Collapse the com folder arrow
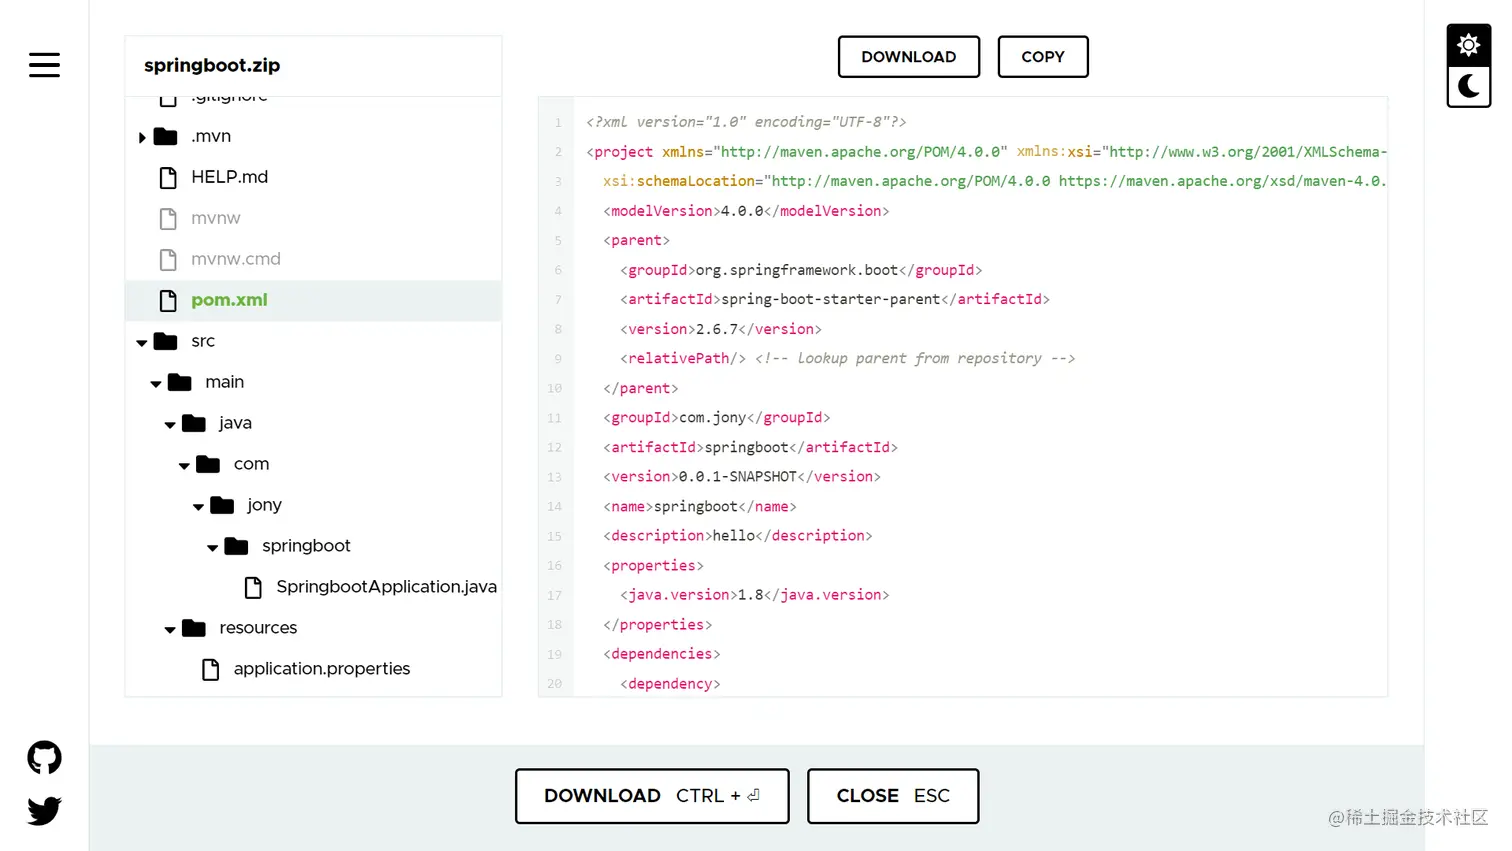 (x=184, y=466)
